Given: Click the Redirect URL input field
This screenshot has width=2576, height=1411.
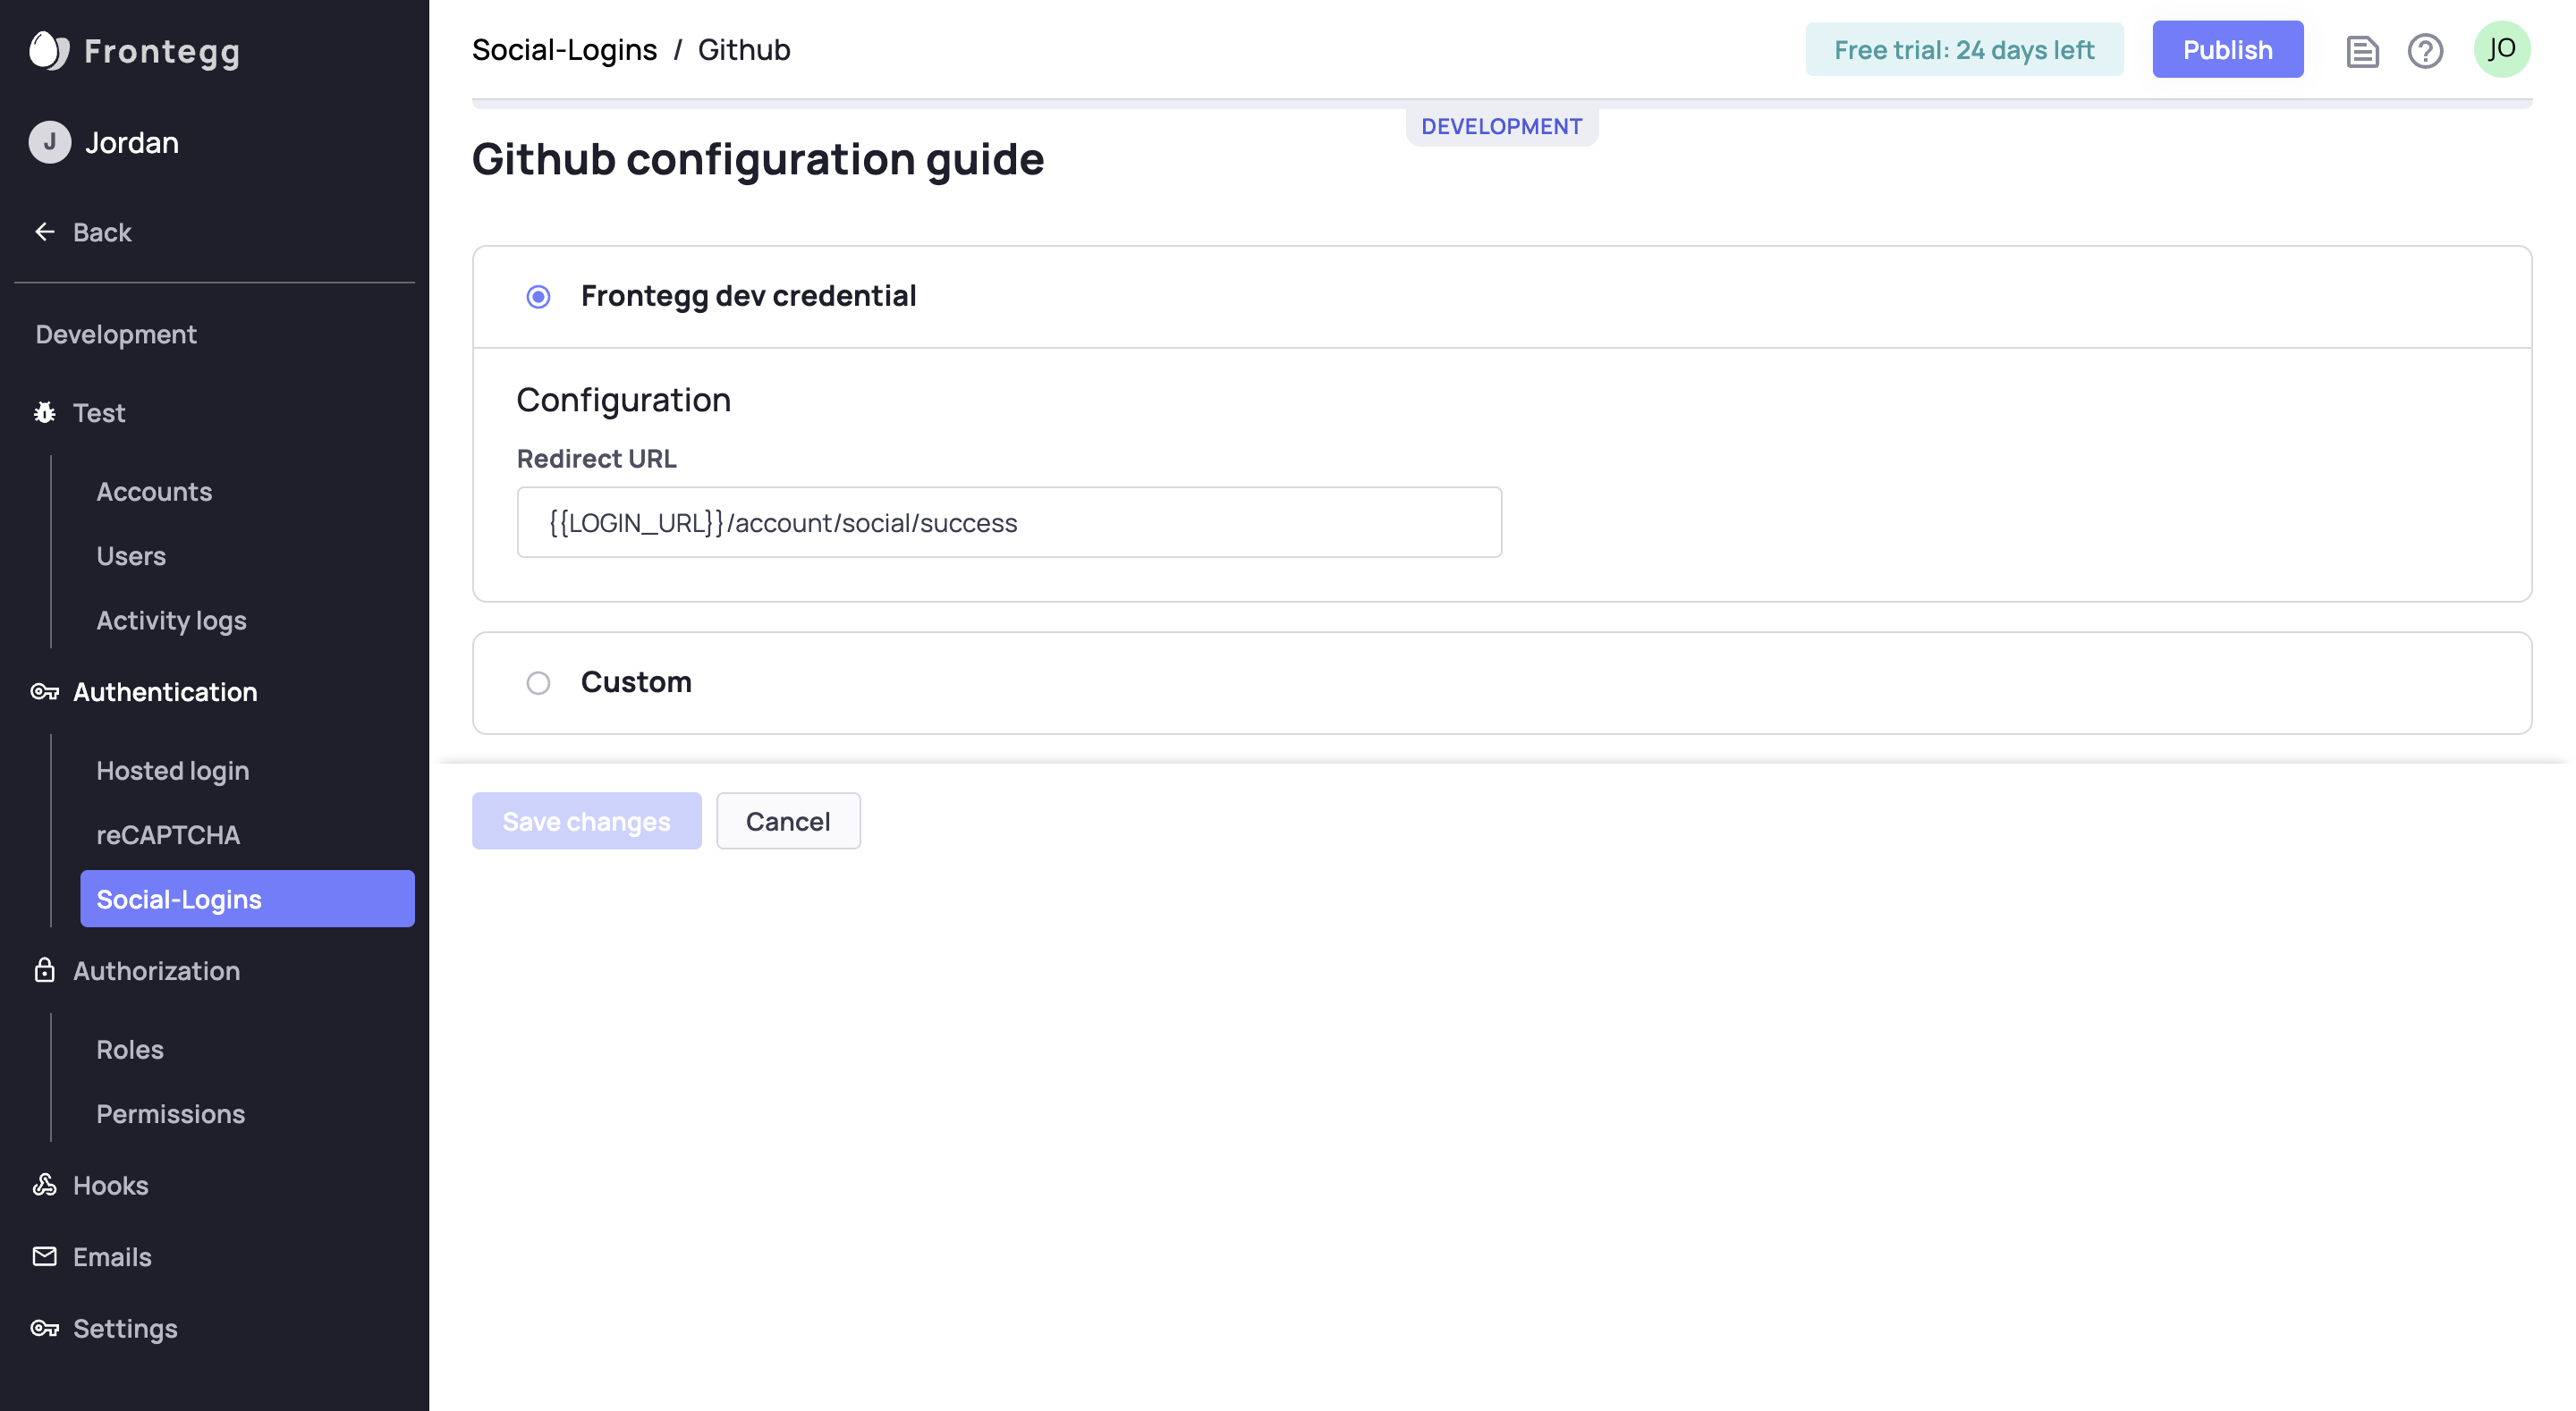Looking at the screenshot, I should (x=1008, y=523).
